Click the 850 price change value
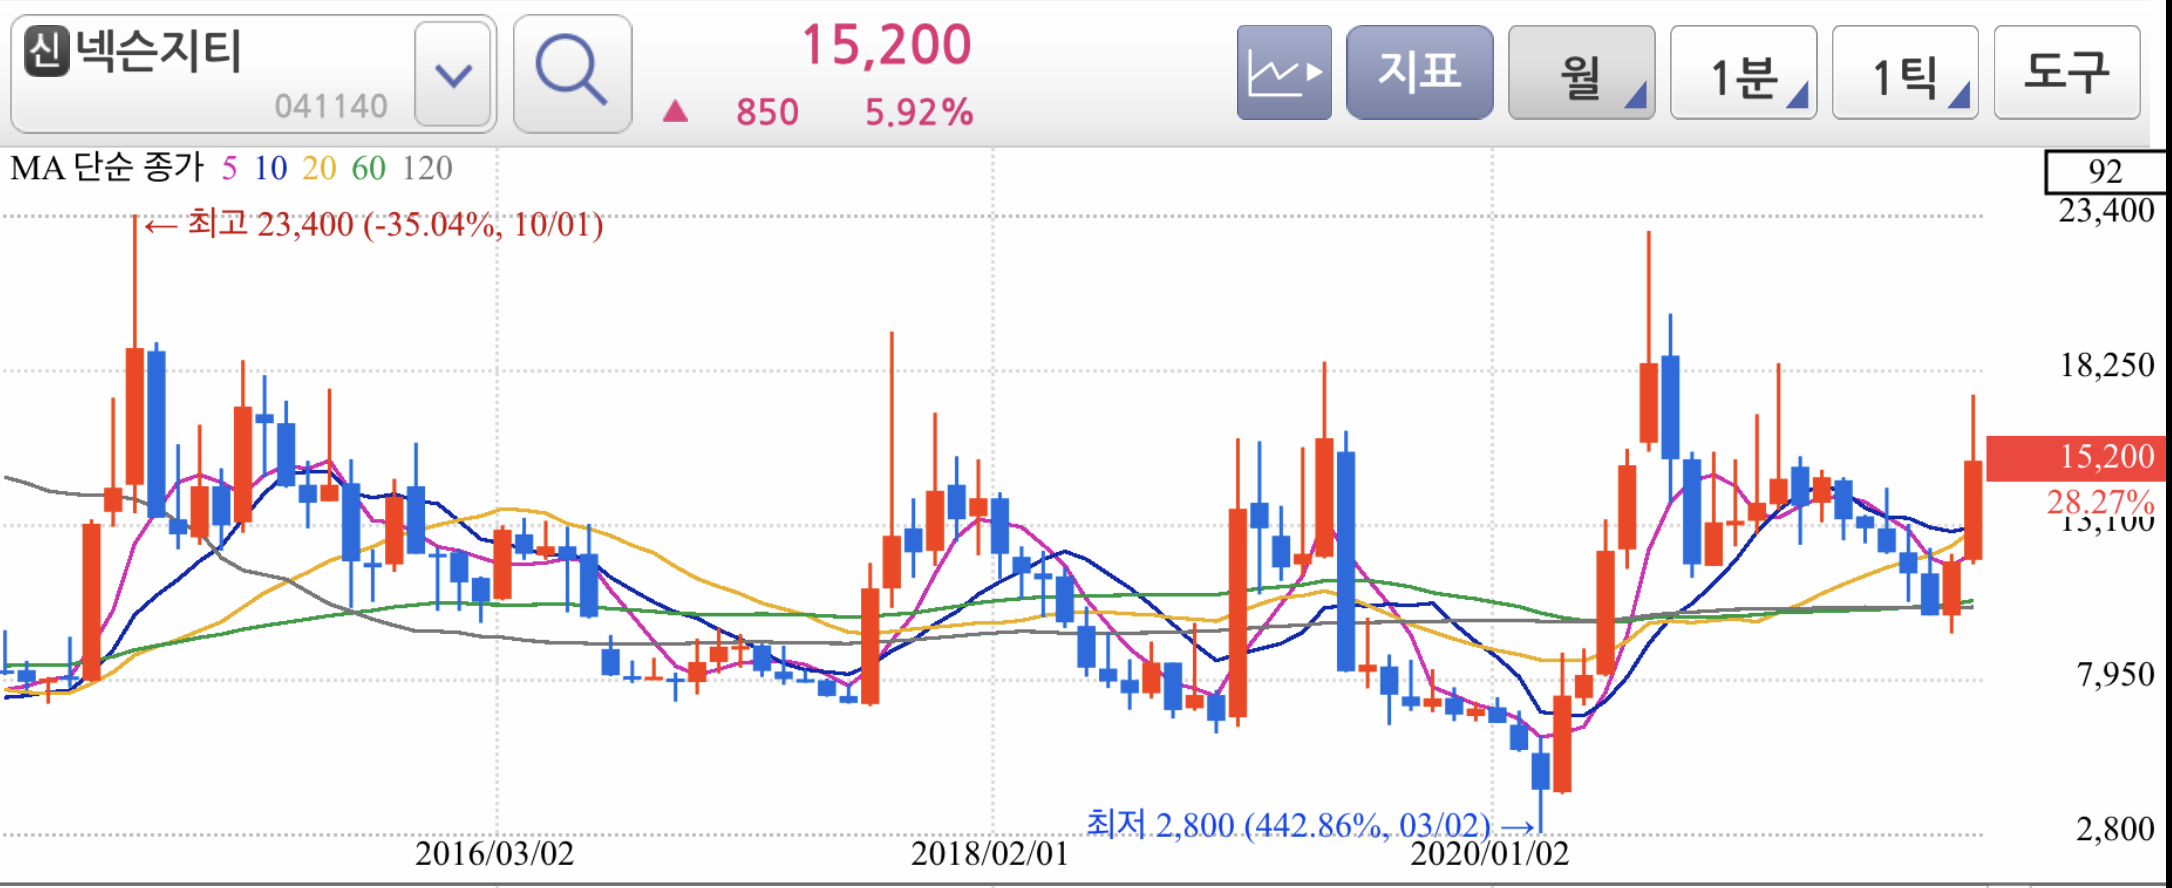This screenshot has width=2172, height=888. (767, 112)
